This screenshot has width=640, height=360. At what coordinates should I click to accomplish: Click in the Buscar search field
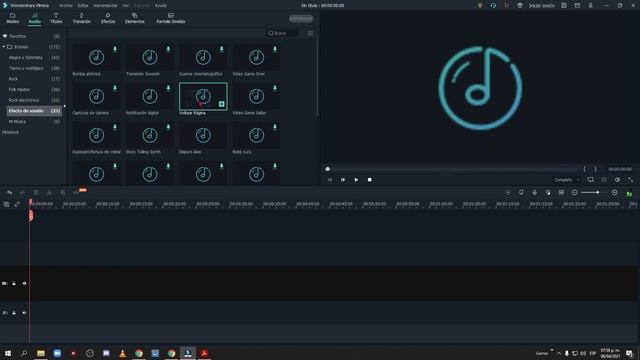click(x=282, y=33)
